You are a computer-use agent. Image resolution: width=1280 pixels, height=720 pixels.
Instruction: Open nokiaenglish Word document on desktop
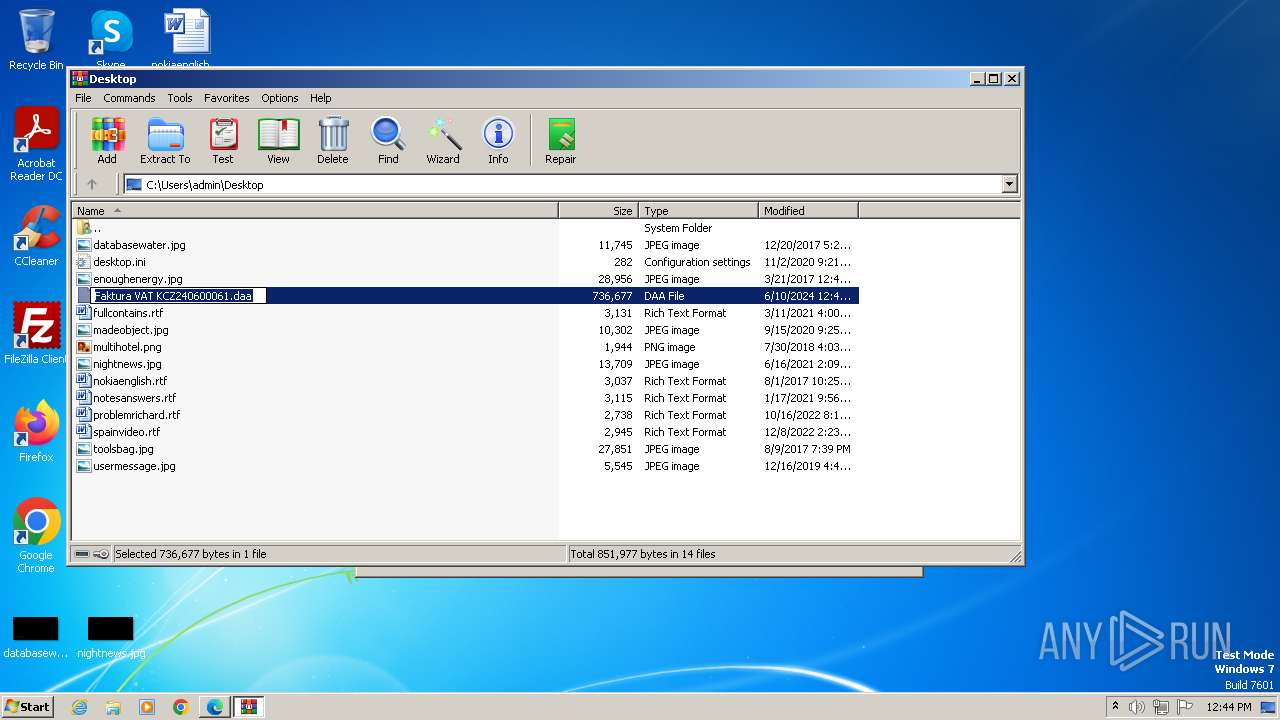point(186,40)
